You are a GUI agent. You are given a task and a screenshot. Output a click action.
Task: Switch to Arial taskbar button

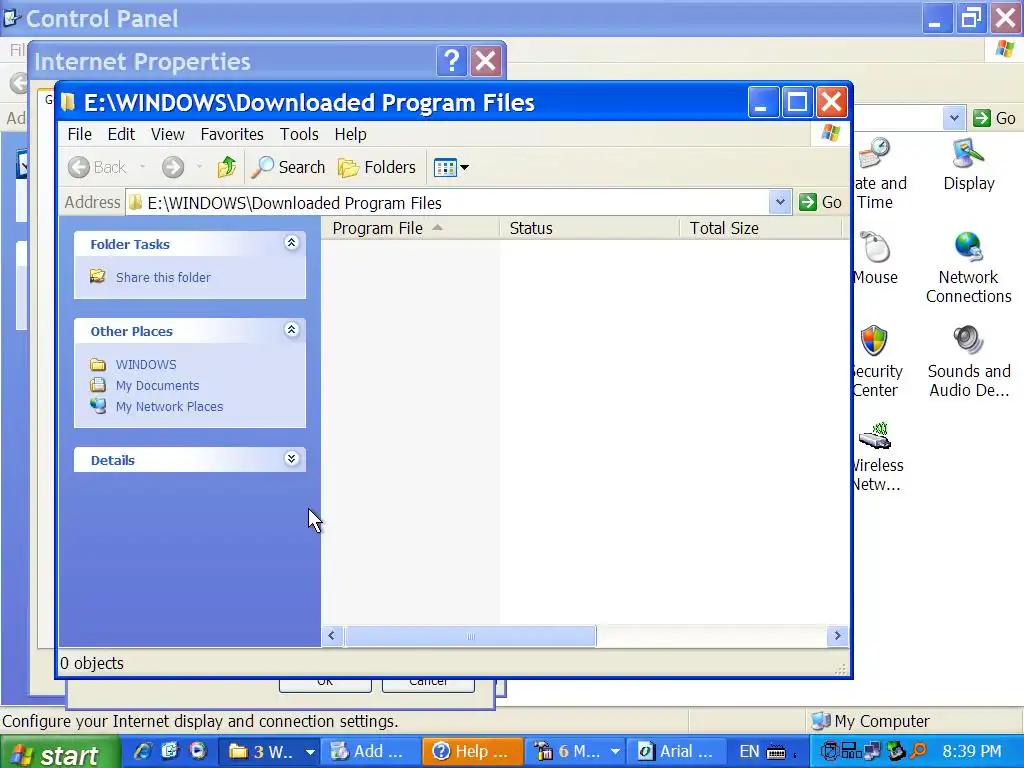click(678, 752)
